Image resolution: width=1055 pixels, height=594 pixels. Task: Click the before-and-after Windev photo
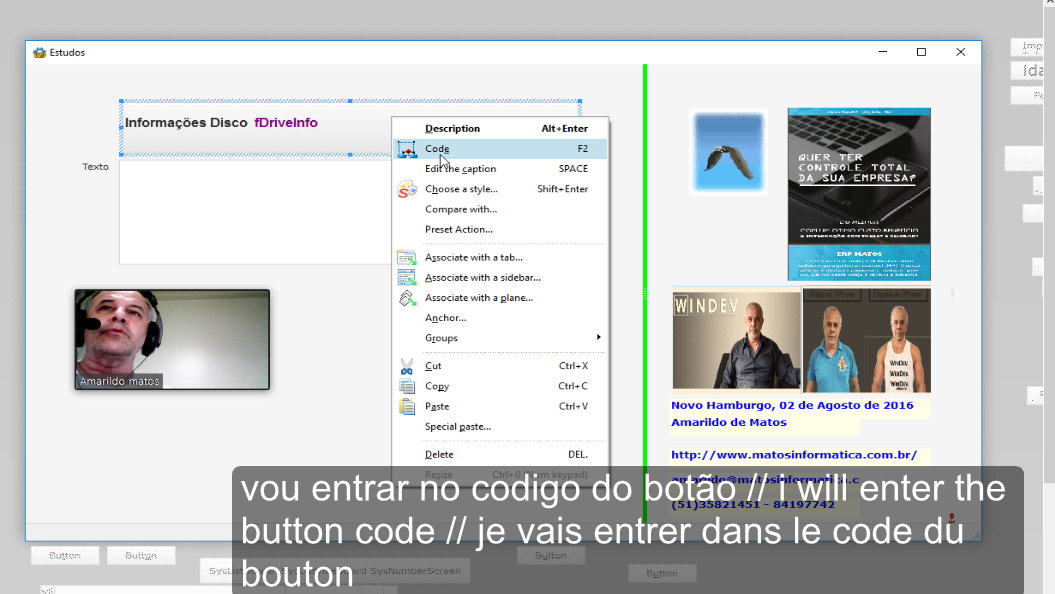[867, 340]
